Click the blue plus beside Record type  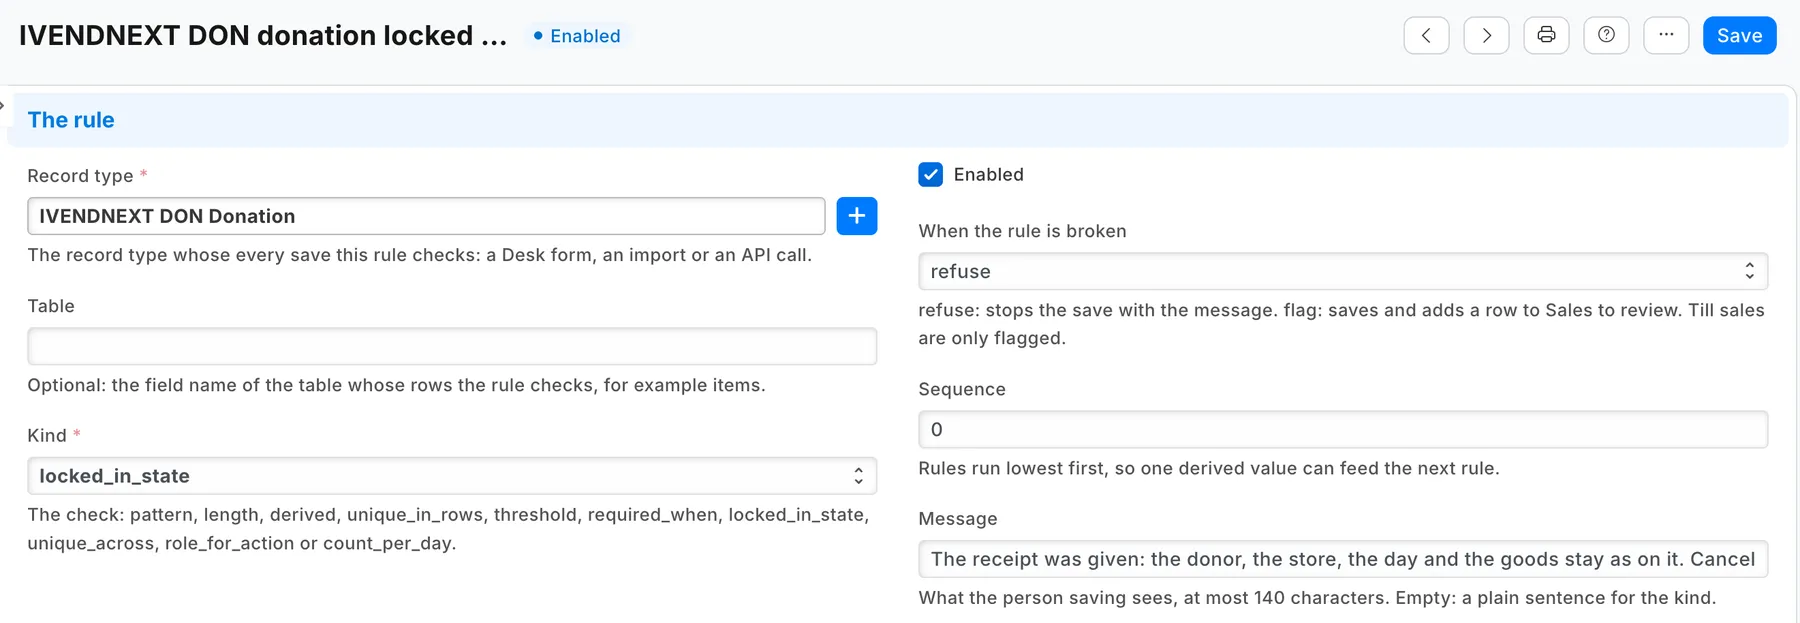pyautogui.click(x=856, y=216)
